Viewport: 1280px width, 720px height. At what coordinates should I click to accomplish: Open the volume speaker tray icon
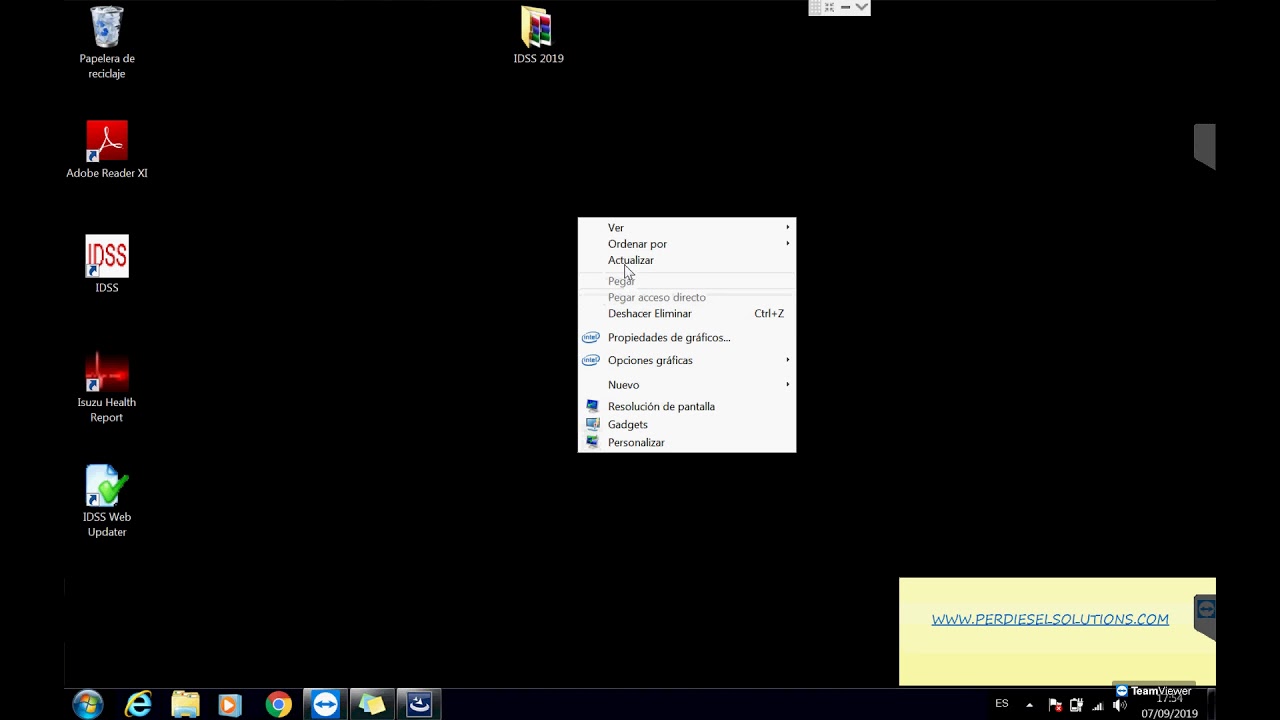coord(1120,705)
